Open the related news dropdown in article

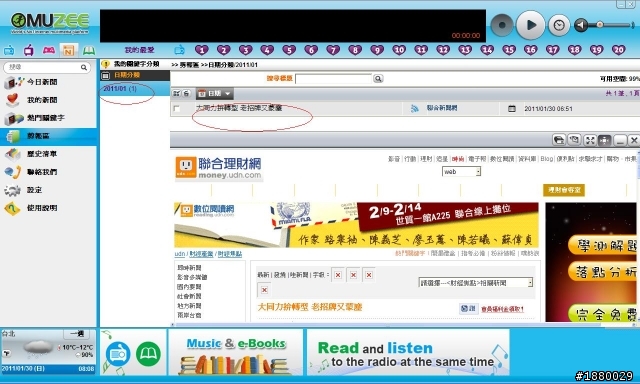pos(476,283)
